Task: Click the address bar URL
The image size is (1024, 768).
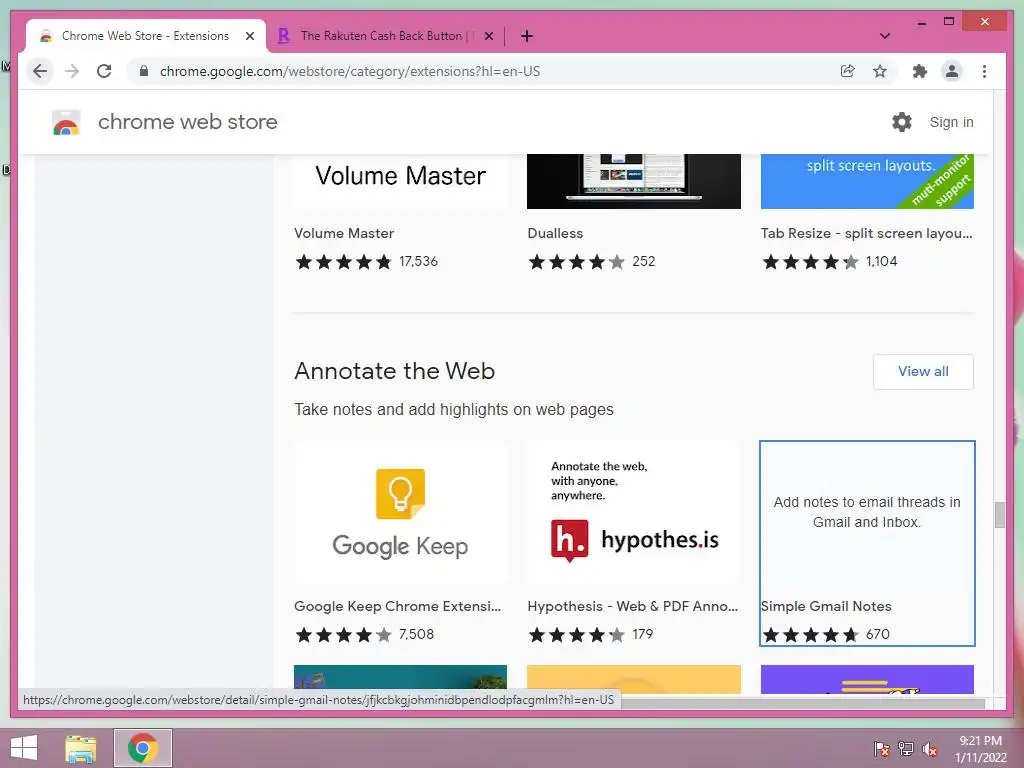Action: (350, 71)
